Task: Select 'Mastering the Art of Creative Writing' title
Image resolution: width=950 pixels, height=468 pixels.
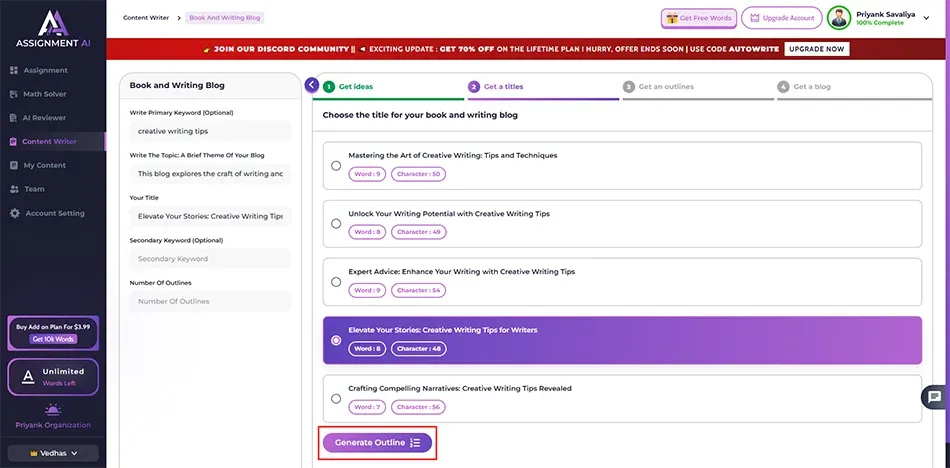Action: pyautogui.click(x=336, y=166)
